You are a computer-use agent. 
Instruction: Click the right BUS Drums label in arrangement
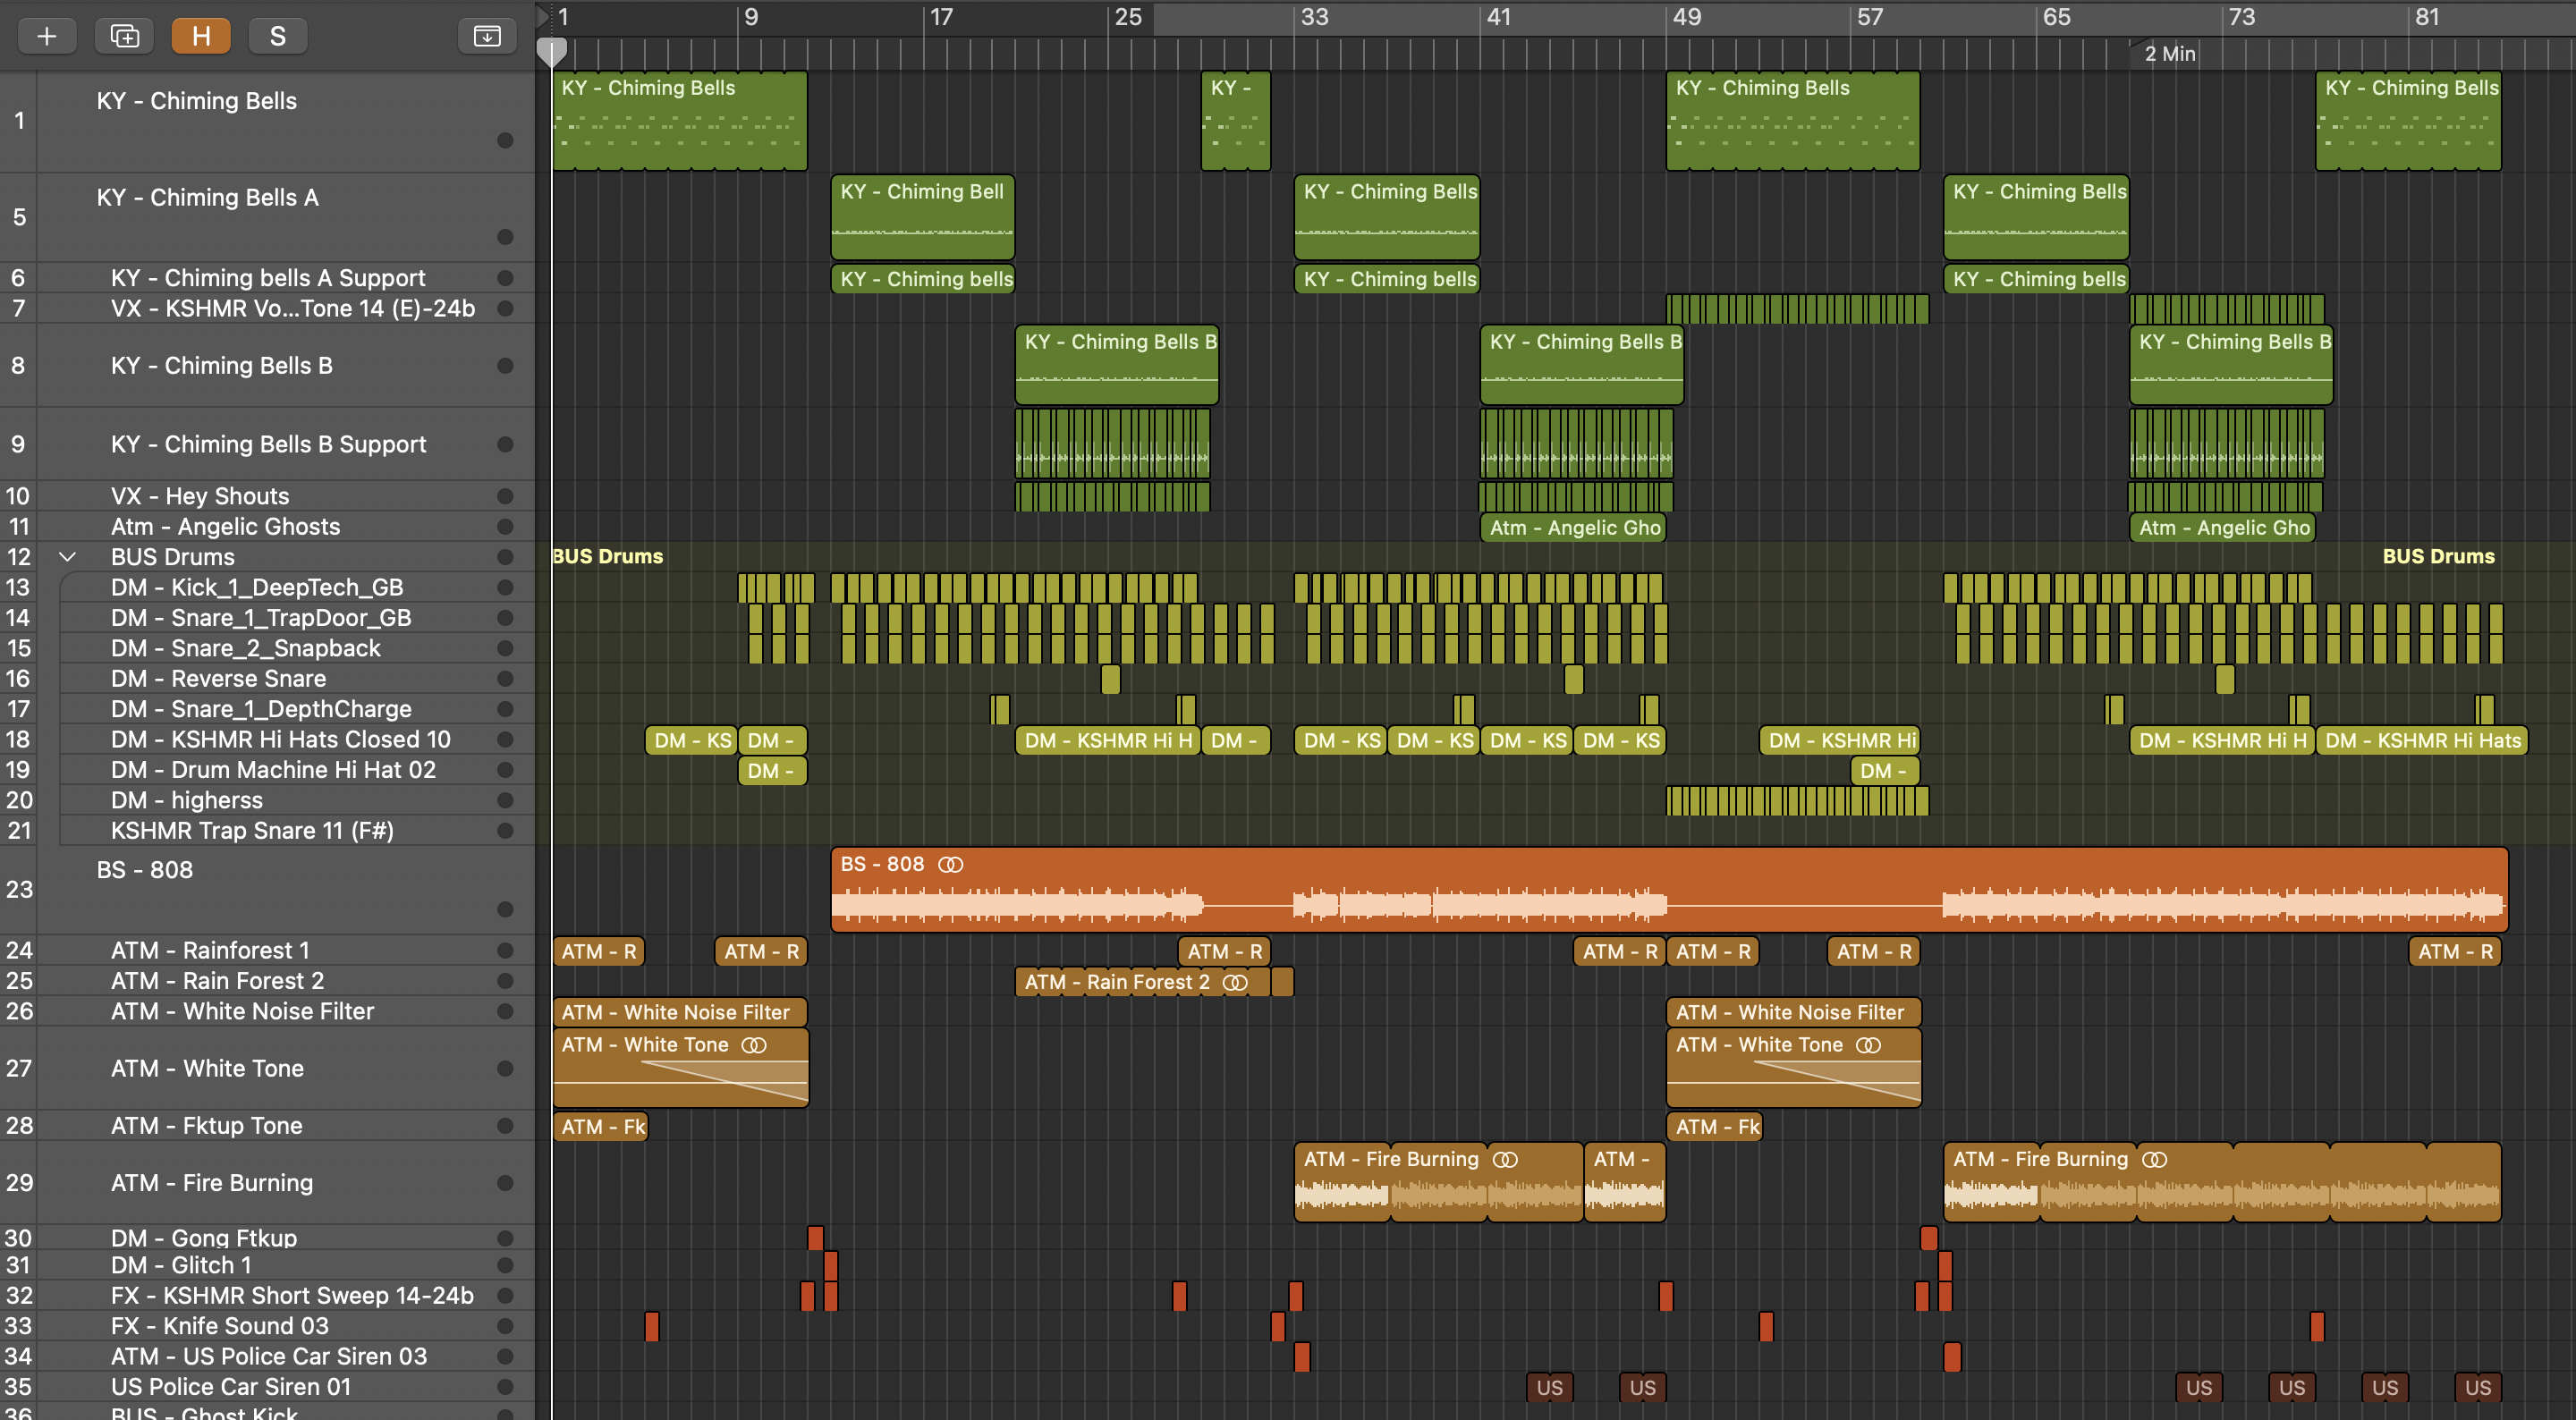pos(2438,556)
